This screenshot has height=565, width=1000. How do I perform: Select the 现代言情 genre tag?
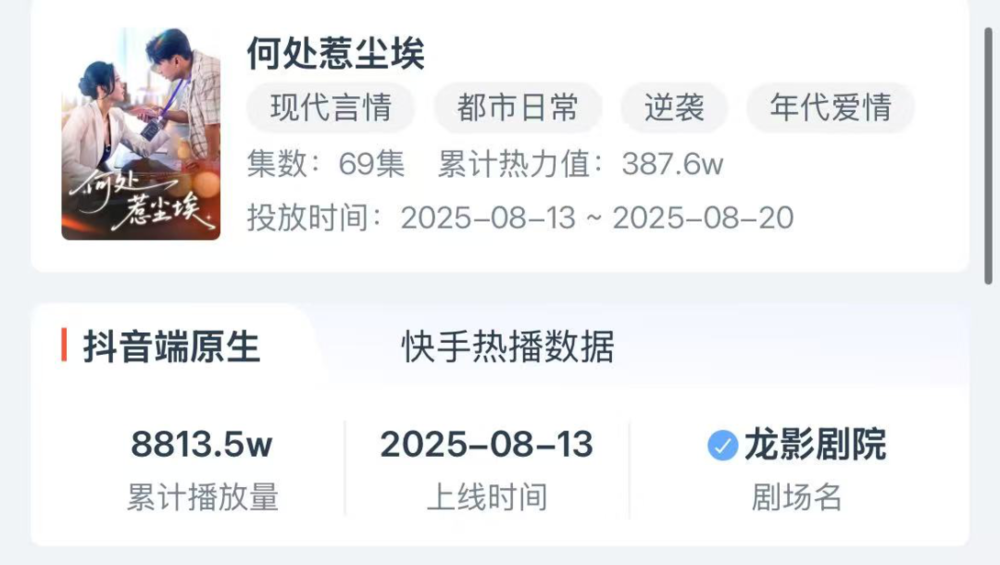331,108
